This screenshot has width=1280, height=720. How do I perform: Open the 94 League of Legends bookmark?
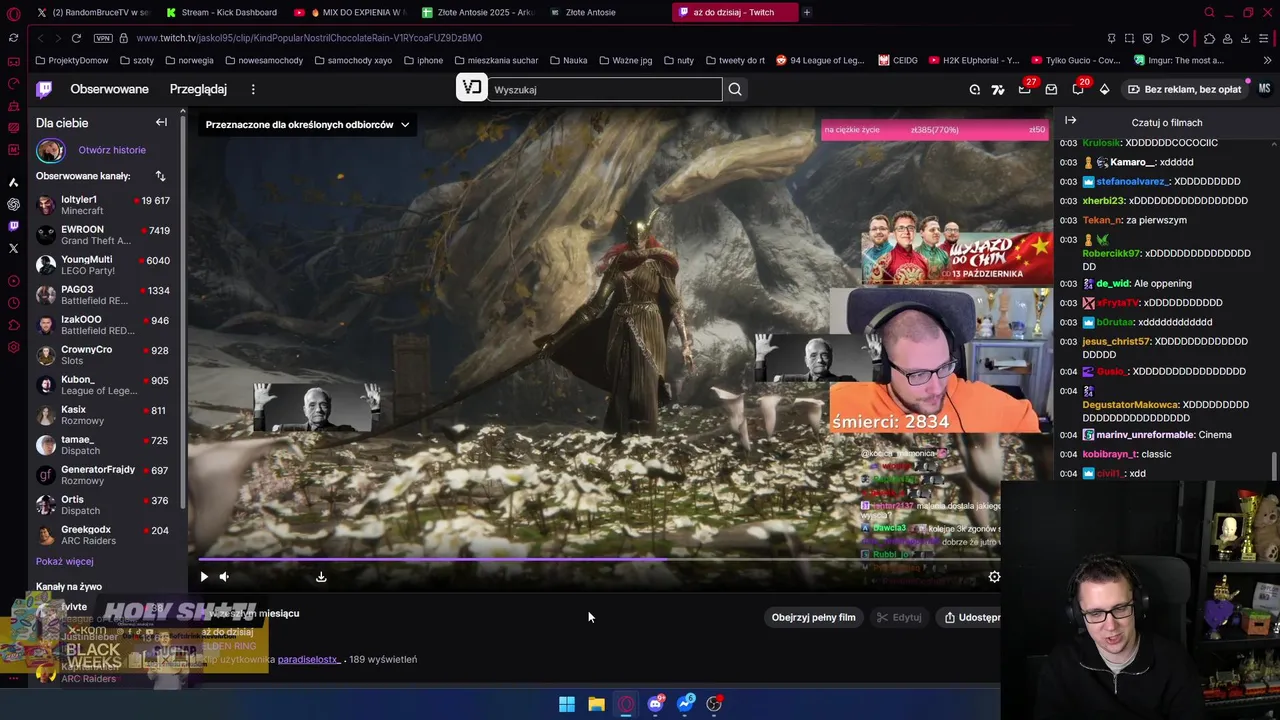(x=819, y=60)
